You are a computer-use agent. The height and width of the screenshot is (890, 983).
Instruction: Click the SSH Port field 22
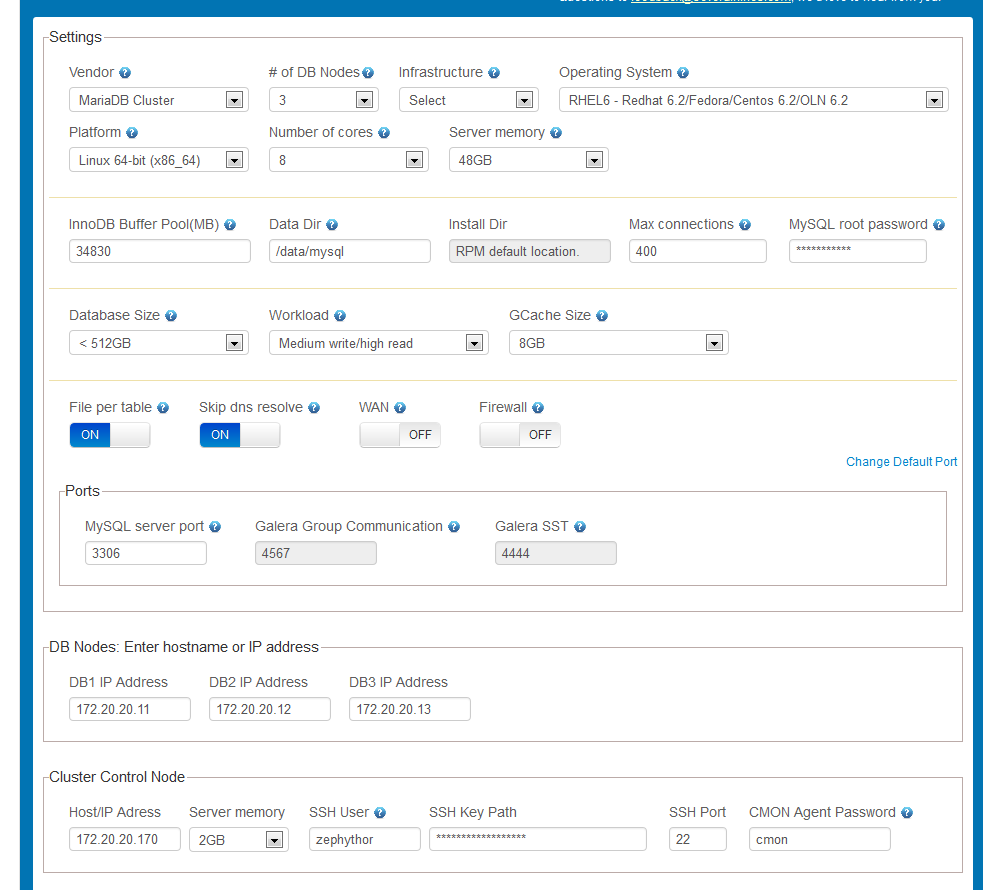698,840
